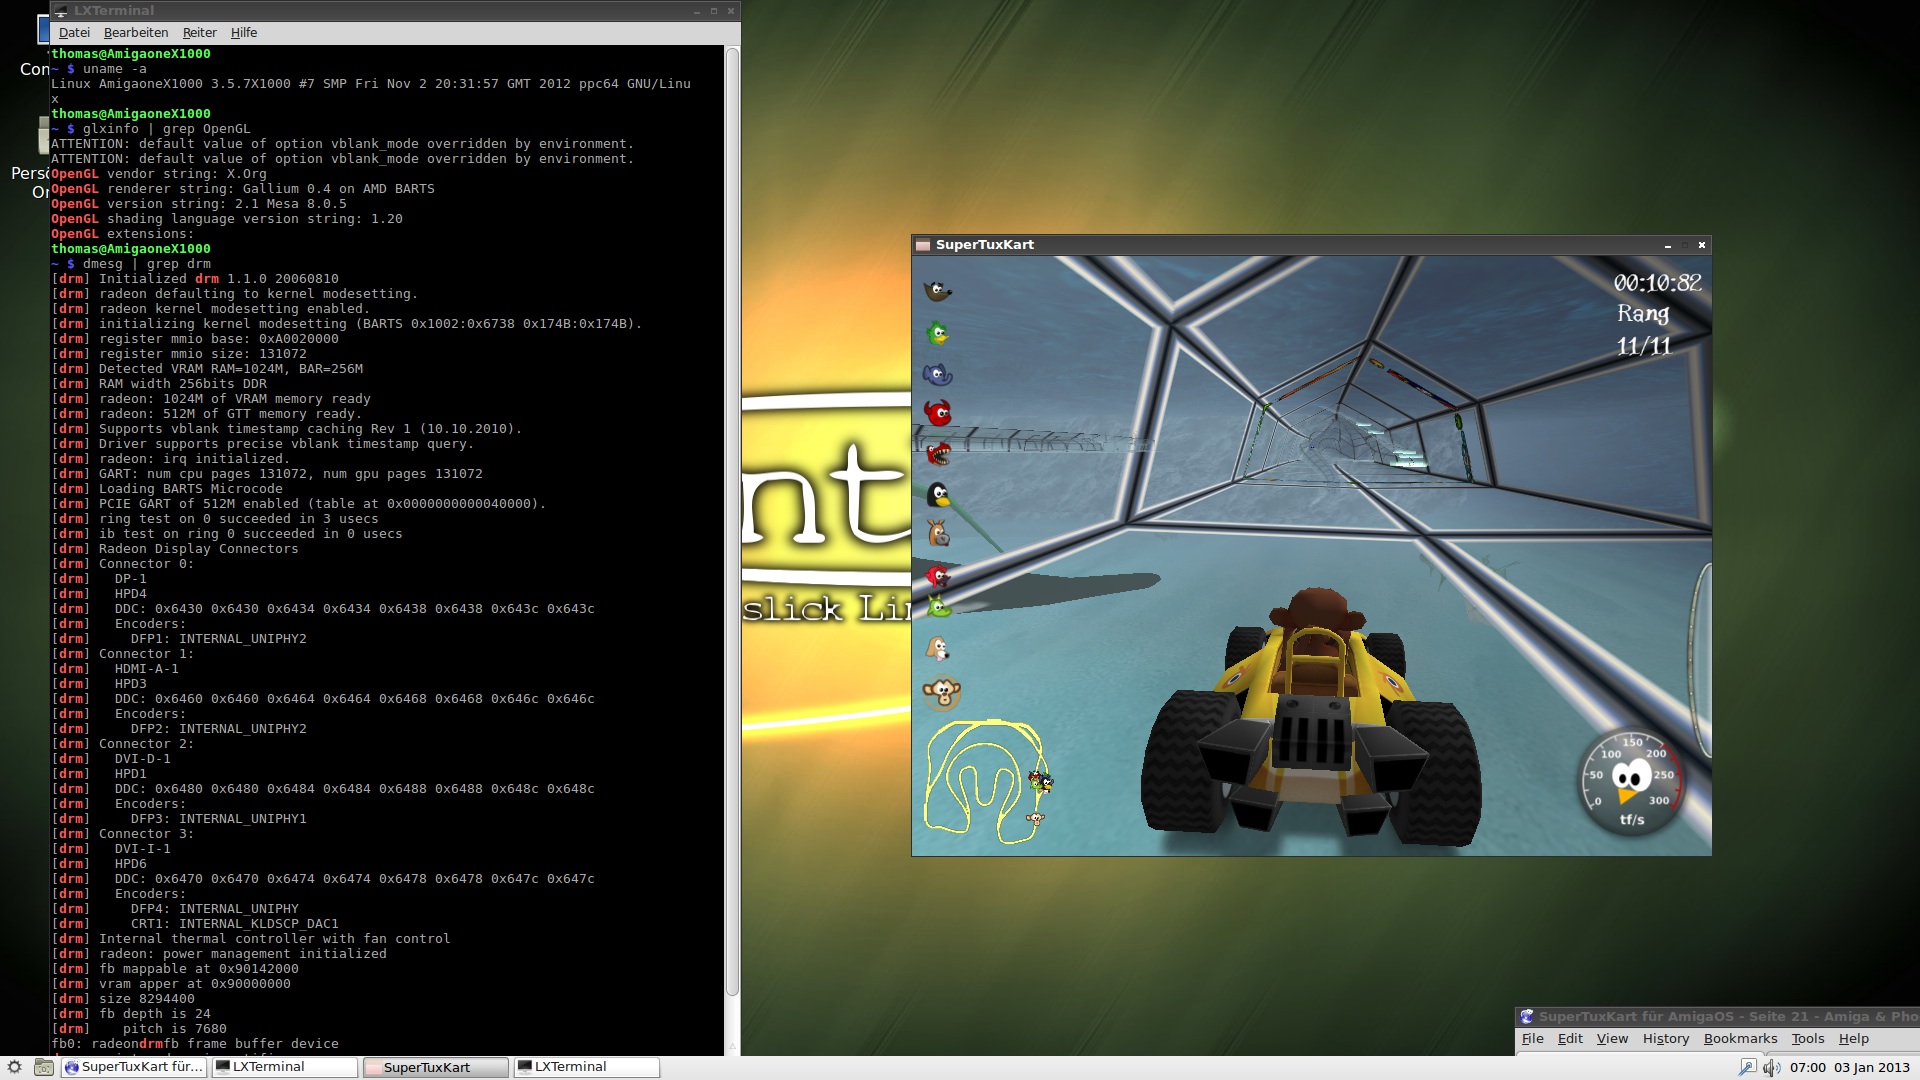Click the rank readout 11/11
The width and height of the screenshot is (1920, 1080).
tap(1644, 346)
